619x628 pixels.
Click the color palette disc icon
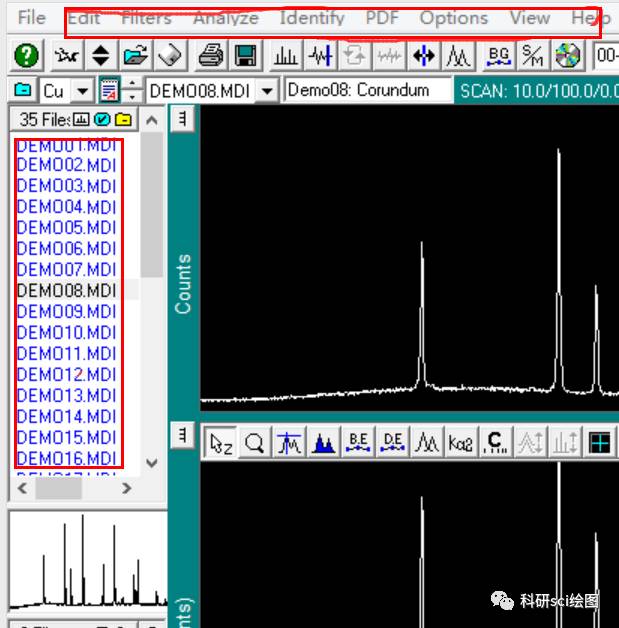568,56
